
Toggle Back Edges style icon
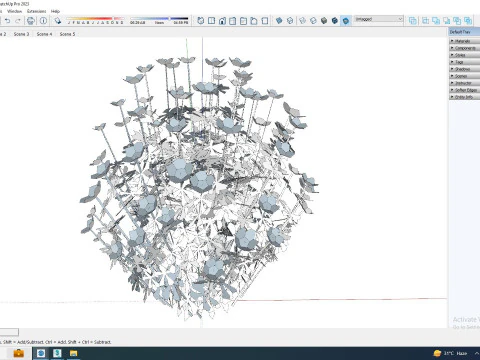pyautogui.click(x=290, y=21)
